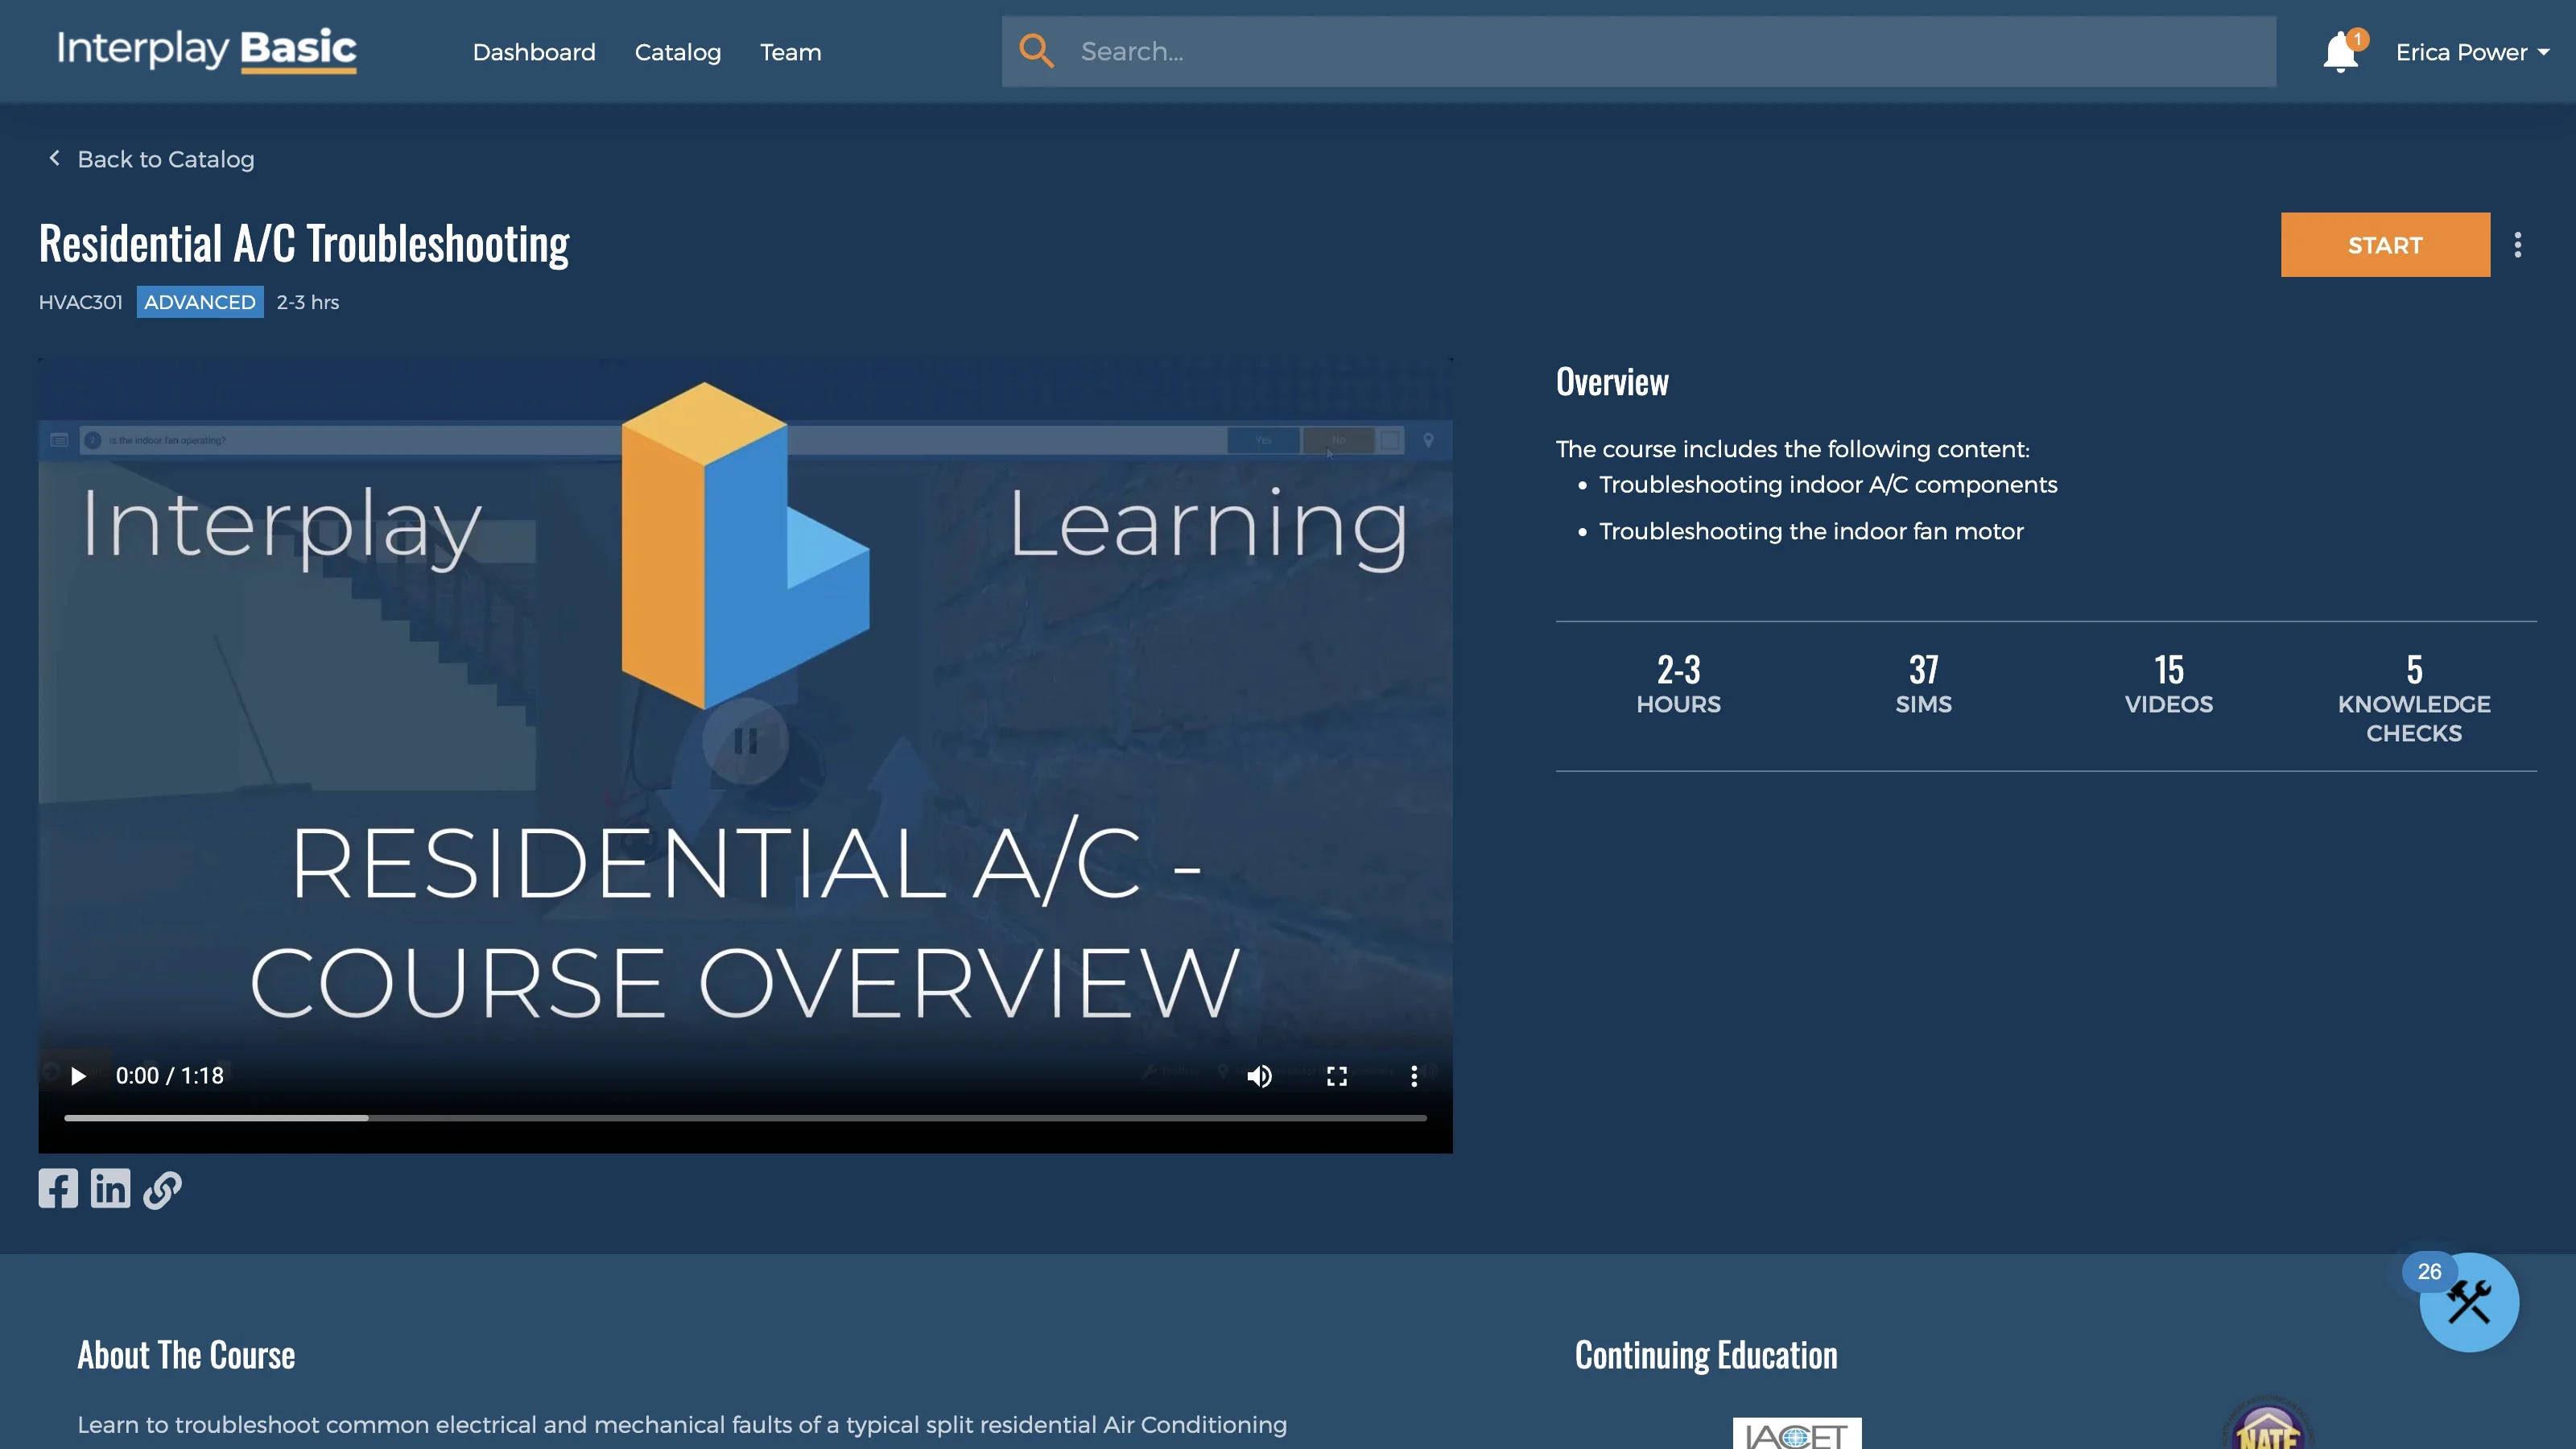
Task: Click the About The Course heading
Action: 186,1356
